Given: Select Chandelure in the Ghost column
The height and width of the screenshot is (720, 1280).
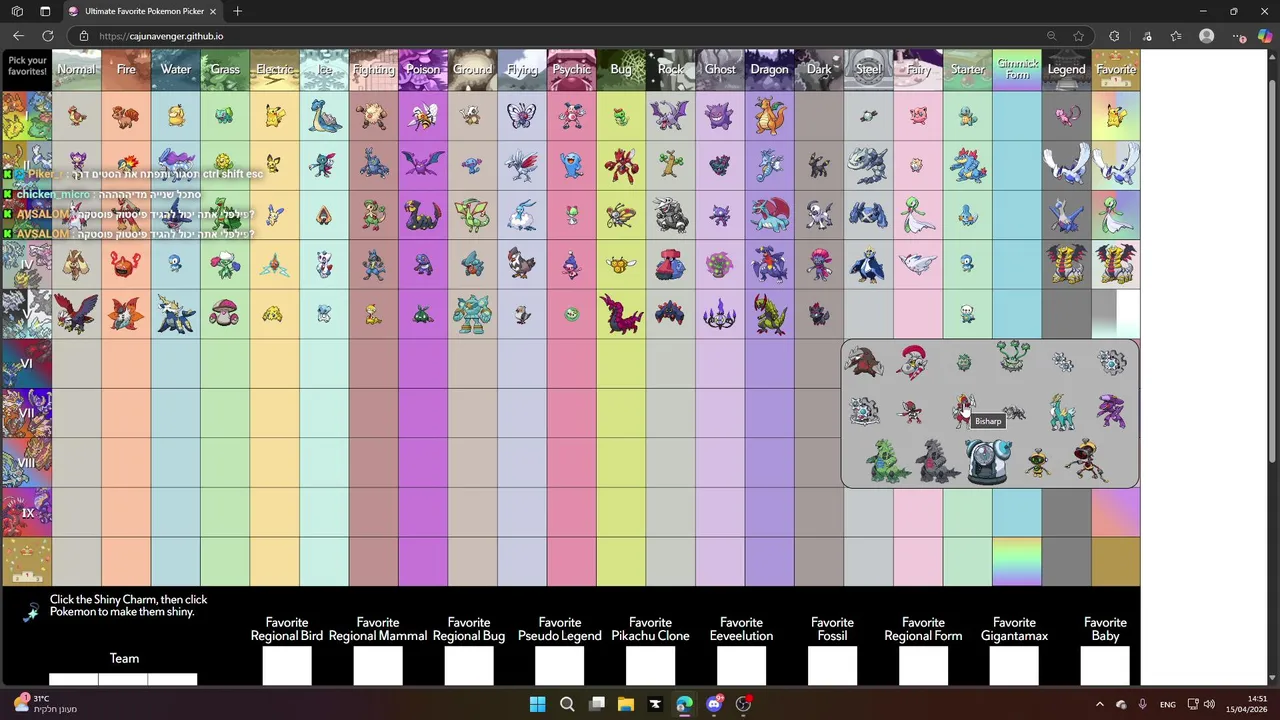Looking at the screenshot, I should coord(720,315).
